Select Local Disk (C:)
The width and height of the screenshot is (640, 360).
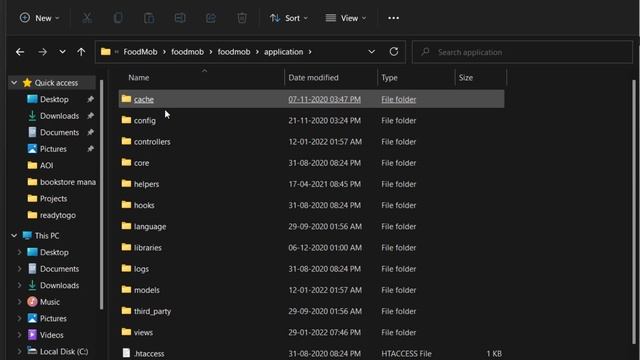click(x=64, y=351)
